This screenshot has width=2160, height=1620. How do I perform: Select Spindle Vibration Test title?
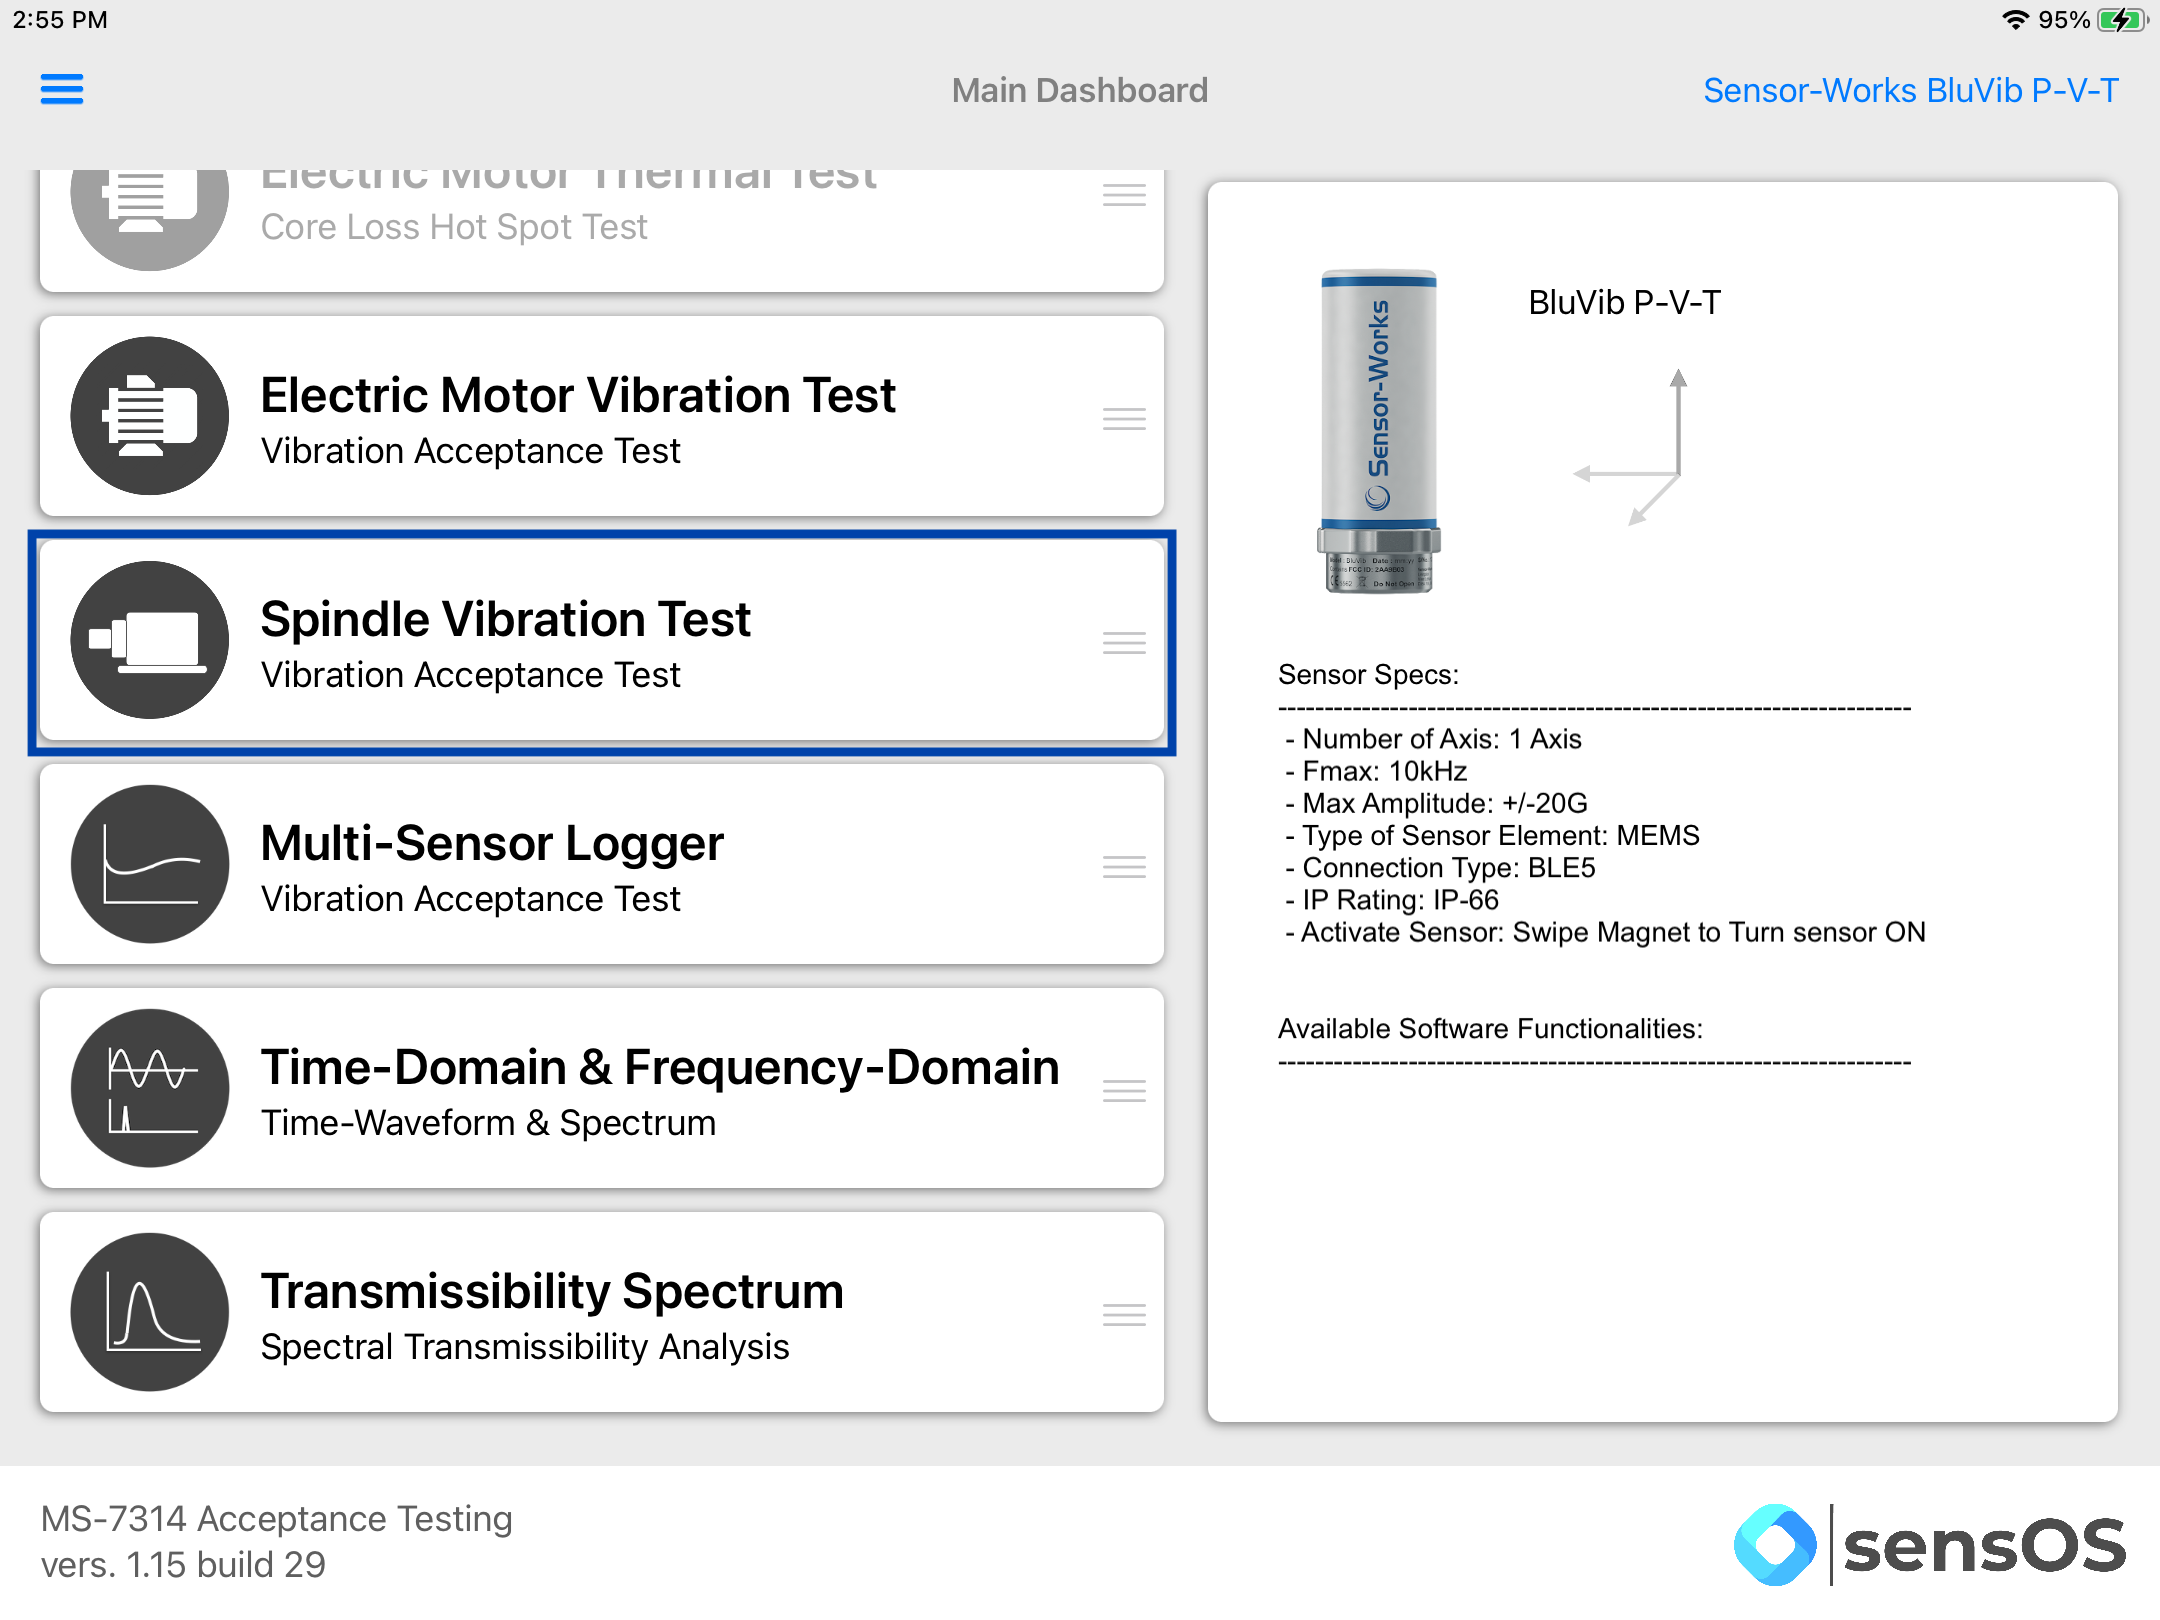(x=505, y=619)
